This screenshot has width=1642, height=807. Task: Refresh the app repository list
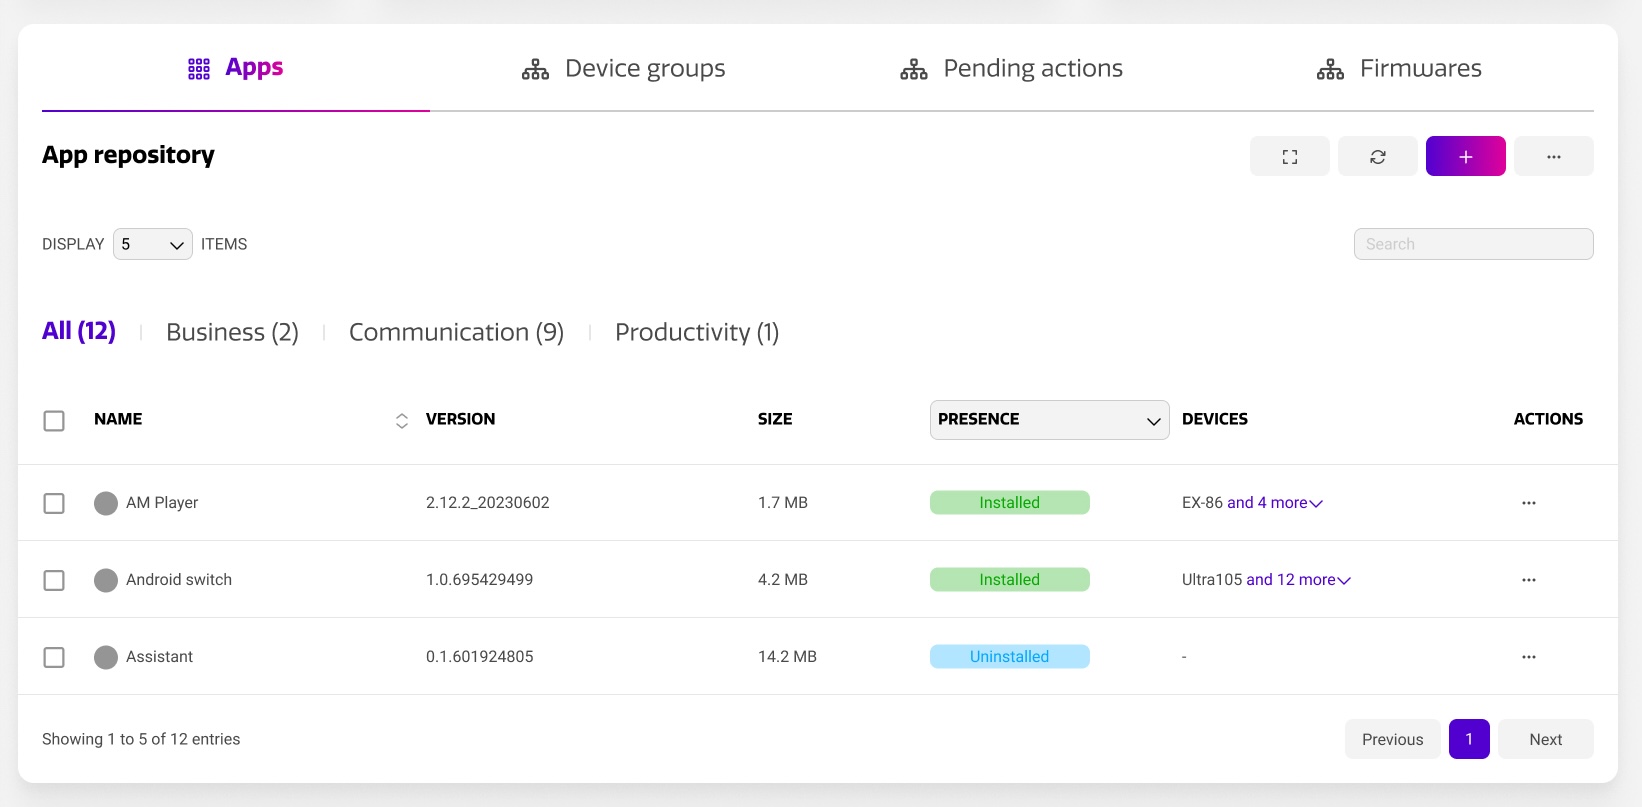1377,157
